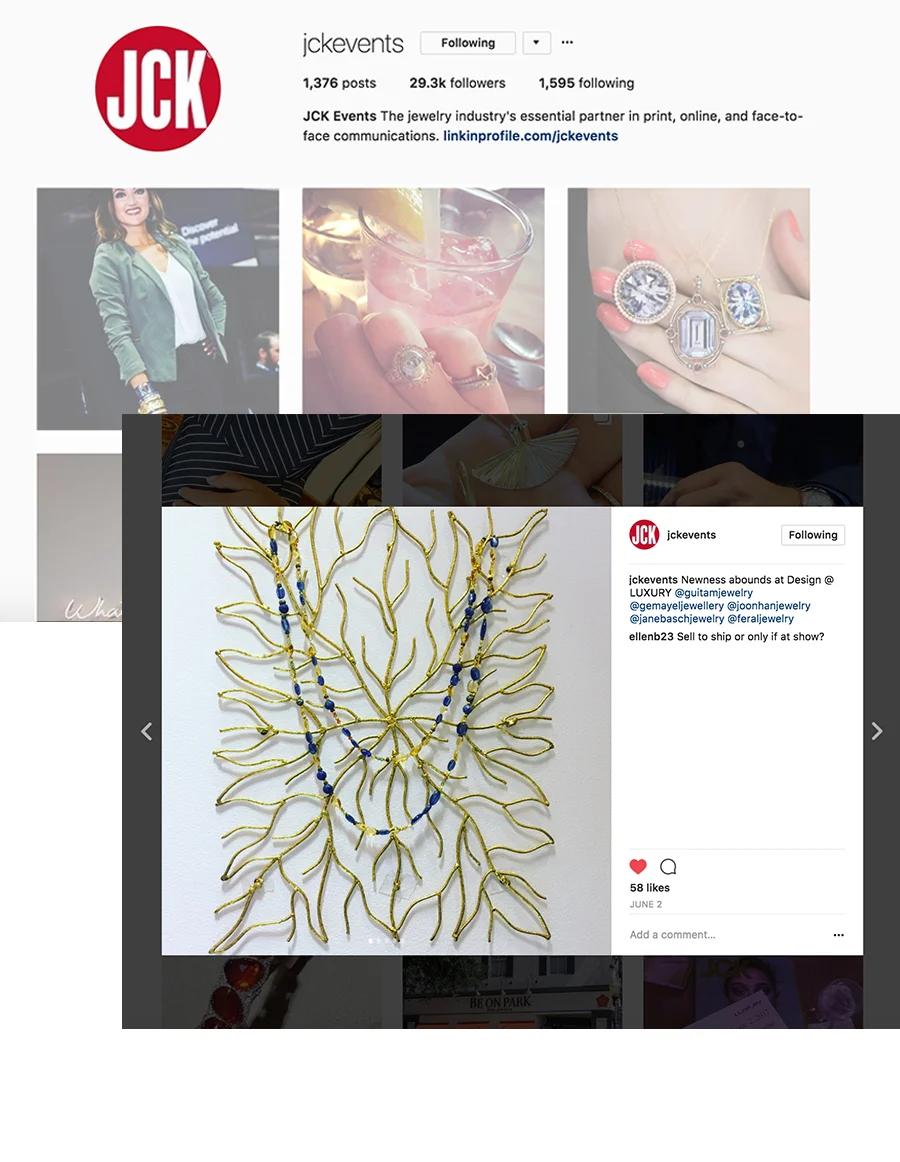Open the linkinprofile.com/jckevents link

click(530, 136)
